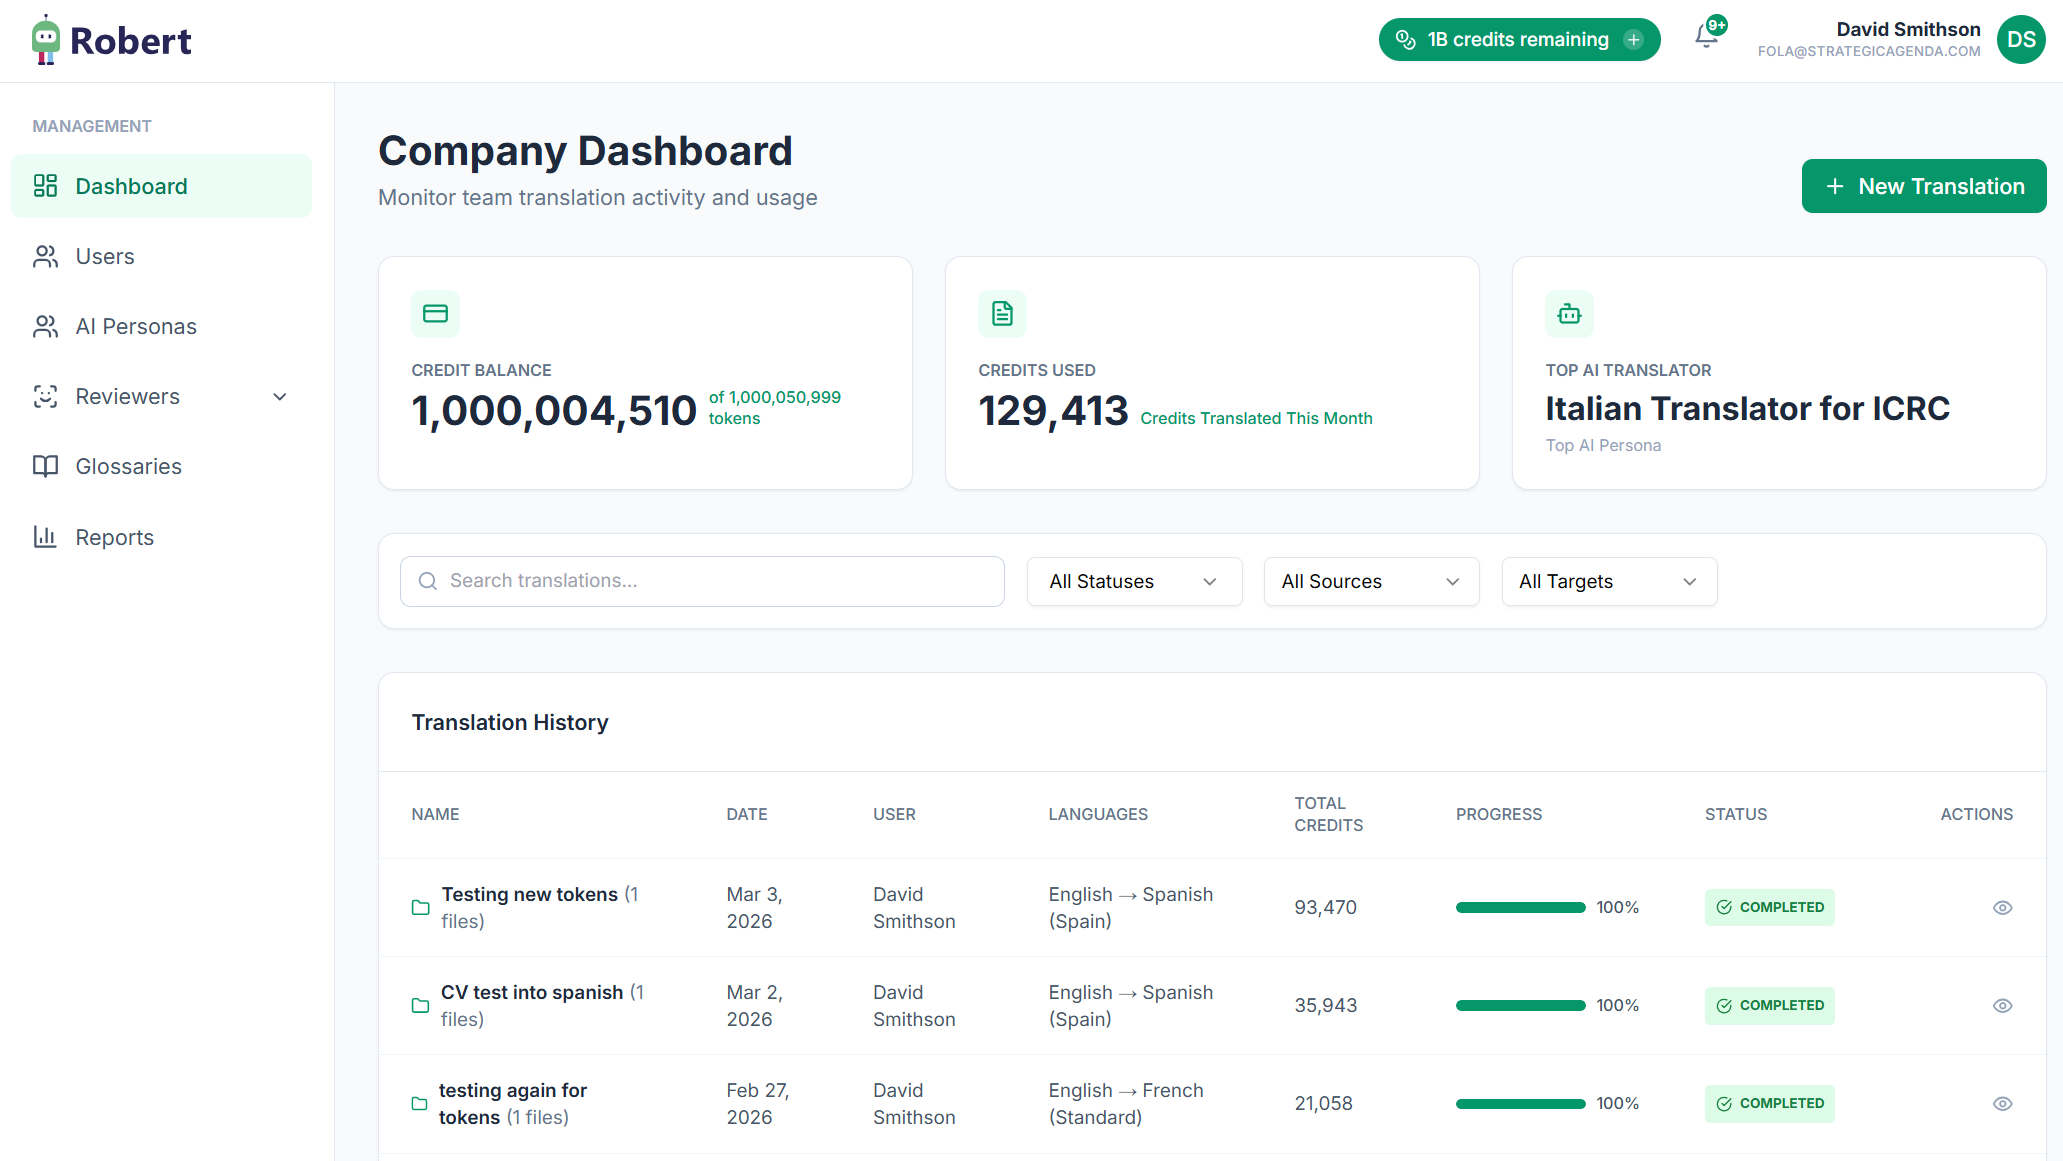Select the Reports chart icon
The height and width of the screenshot is (1161, 2063).
pos(44,537)
